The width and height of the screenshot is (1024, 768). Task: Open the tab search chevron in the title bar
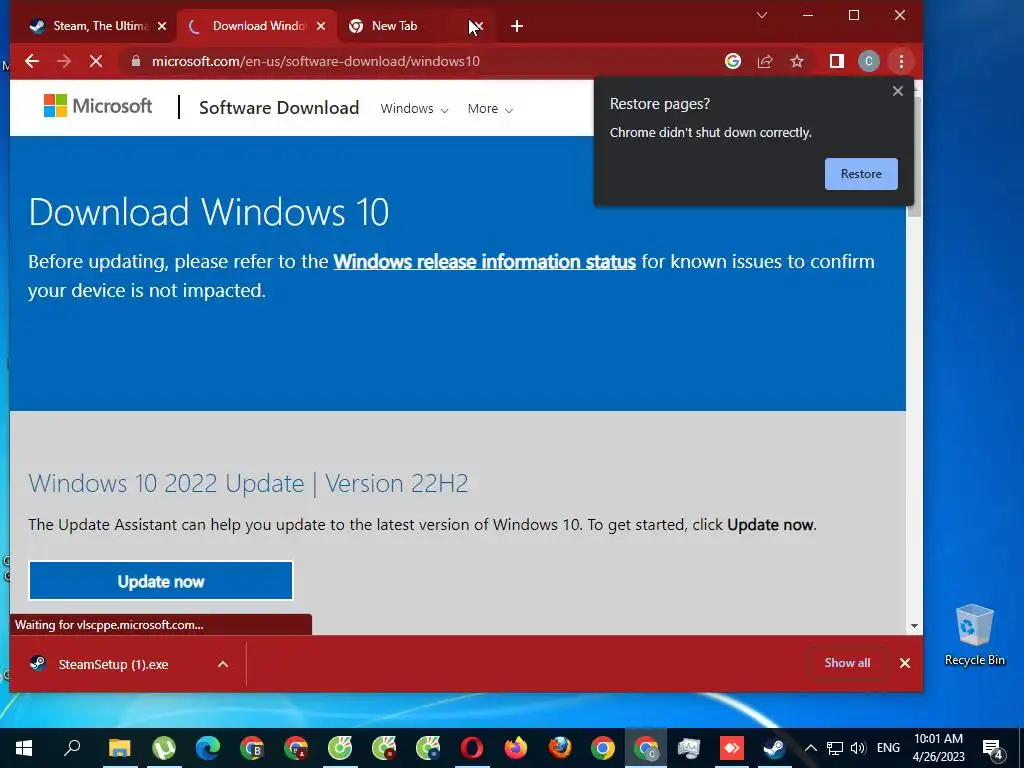pos(761,15)
